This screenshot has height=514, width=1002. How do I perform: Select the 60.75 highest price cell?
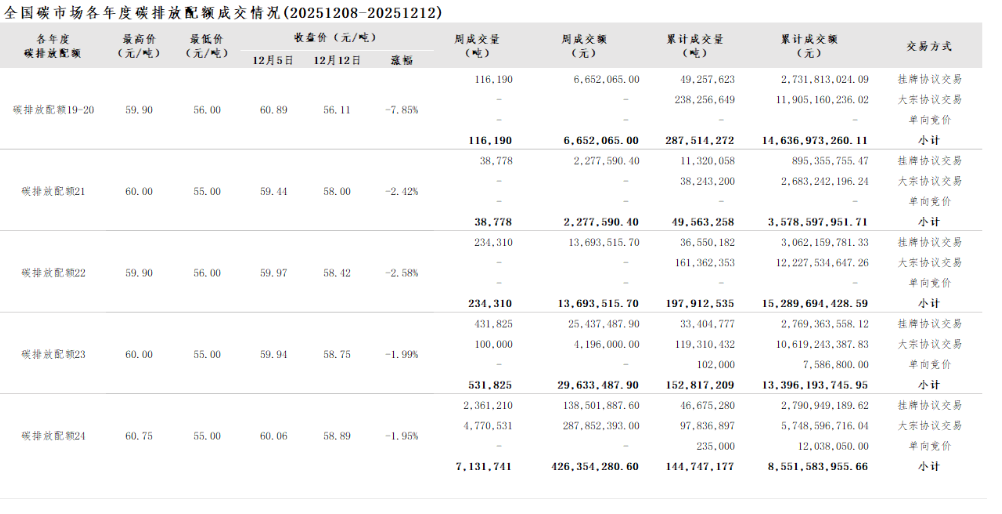tap(139, 436)
